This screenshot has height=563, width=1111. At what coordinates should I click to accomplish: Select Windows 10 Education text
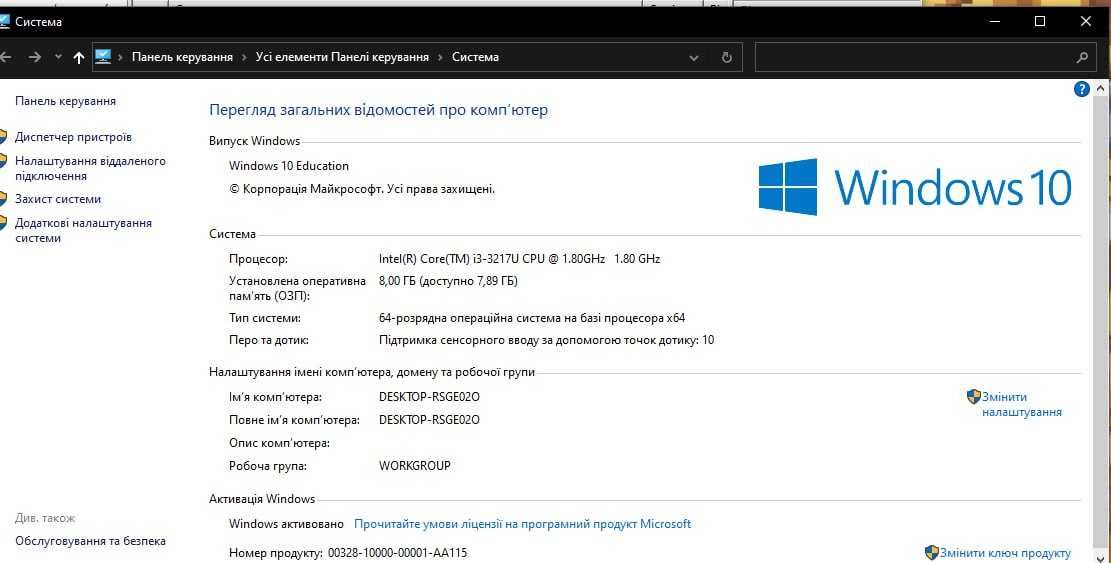coord(289,166)
